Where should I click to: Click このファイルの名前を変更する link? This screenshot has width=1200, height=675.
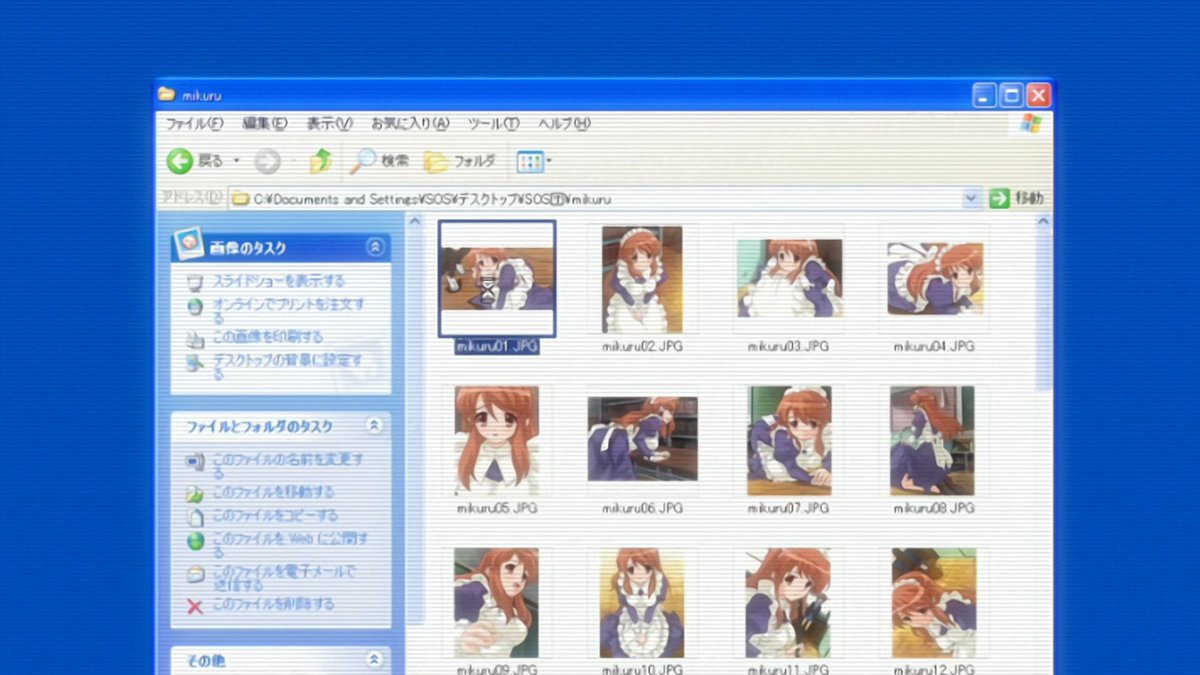pyautogui.click(x=288, y=465)
